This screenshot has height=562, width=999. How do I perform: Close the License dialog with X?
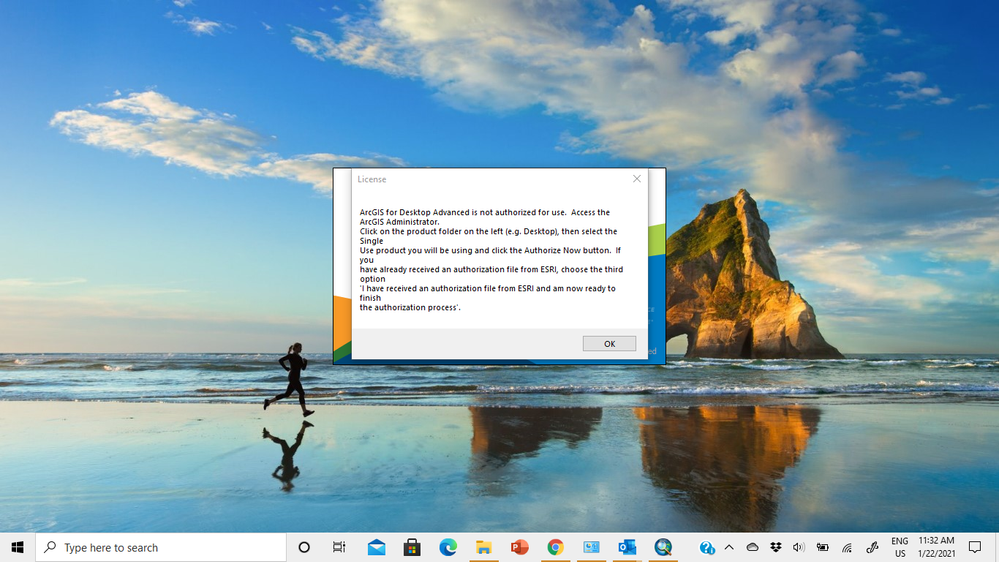point(636,179)
